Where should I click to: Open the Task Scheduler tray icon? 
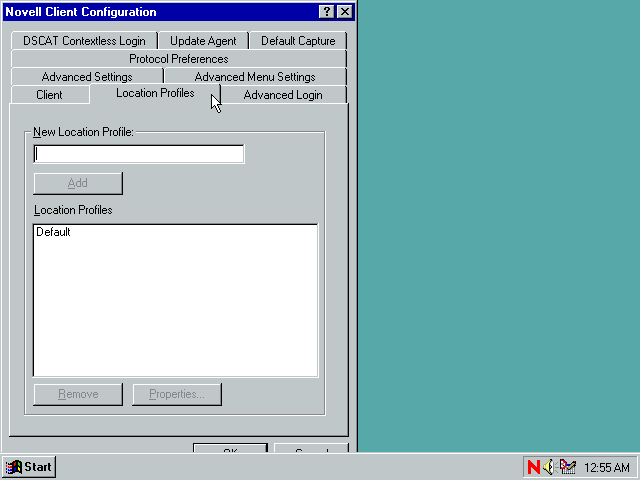pos(568,467)
